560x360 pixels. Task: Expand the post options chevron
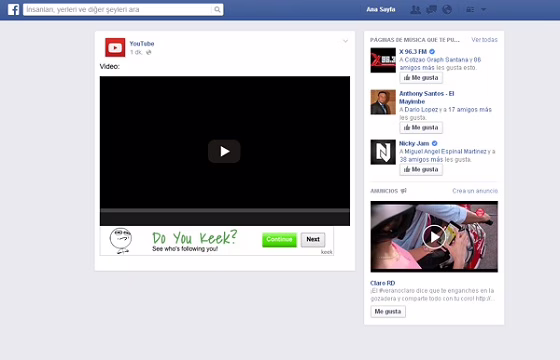pyautogui.click(x=345, y=41)
